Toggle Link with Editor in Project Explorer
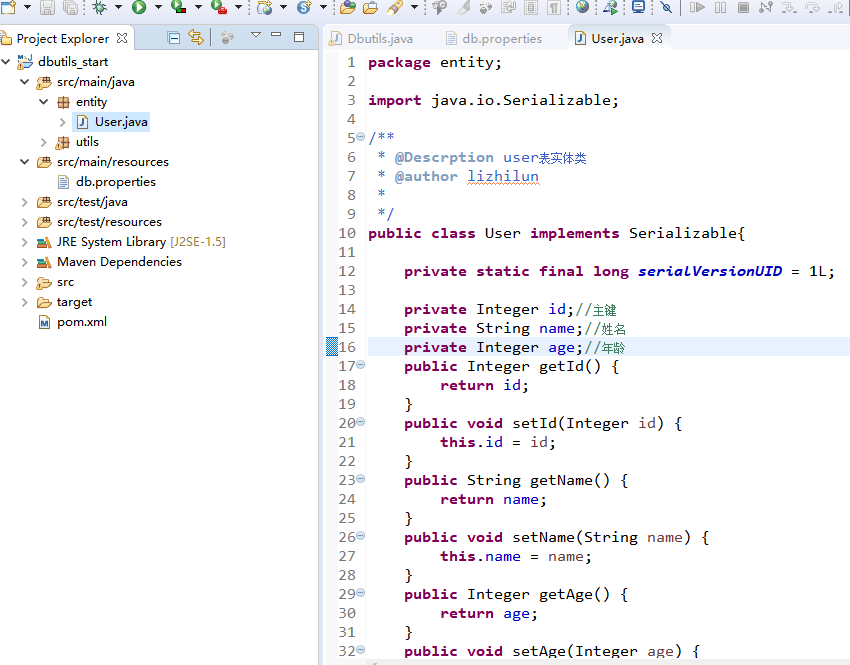 [196, 38]
